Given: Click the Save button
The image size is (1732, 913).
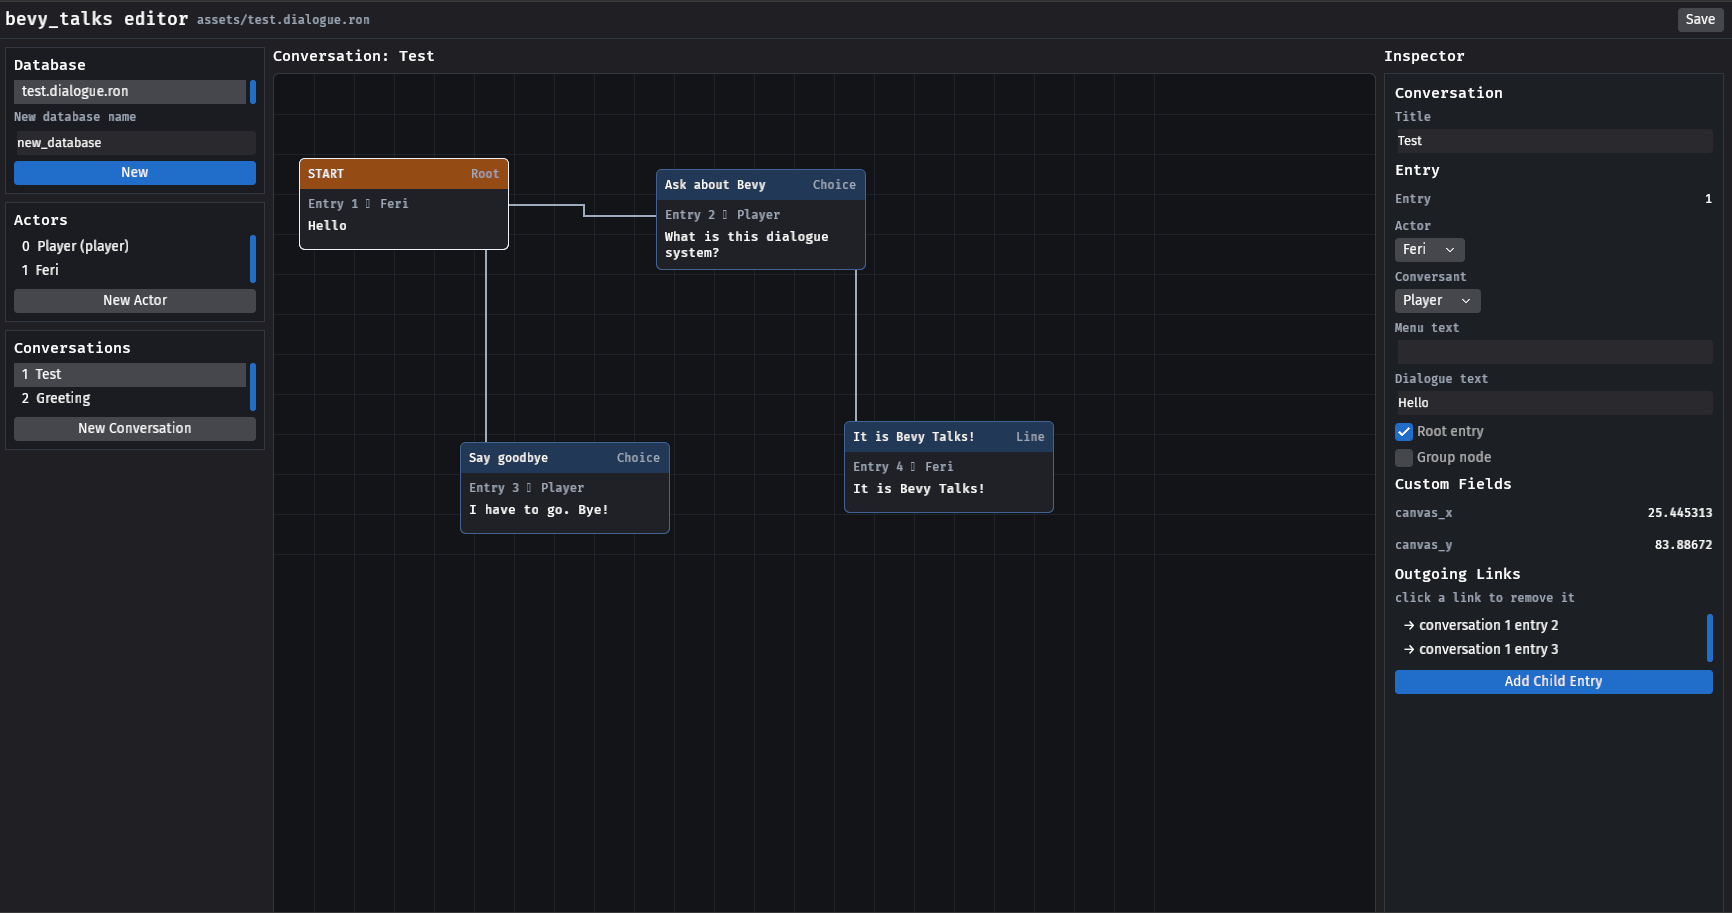Looking at the screenshot, I should pos(1700,19).
